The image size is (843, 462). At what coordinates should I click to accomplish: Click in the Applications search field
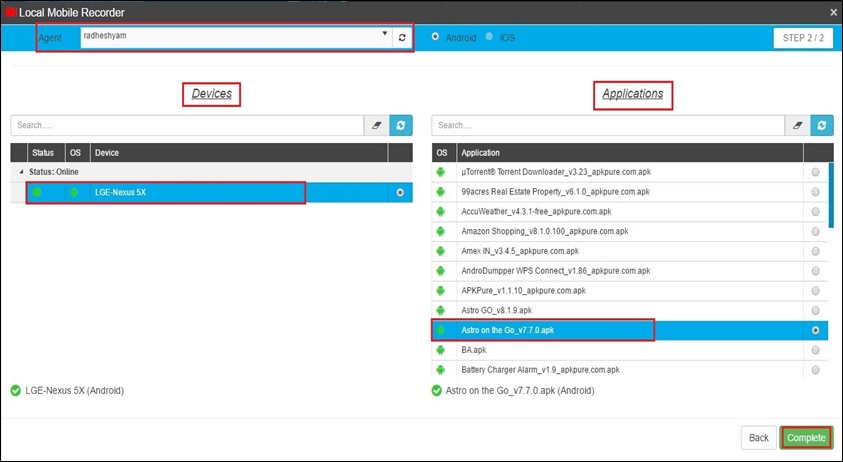(x=608, y=125)
